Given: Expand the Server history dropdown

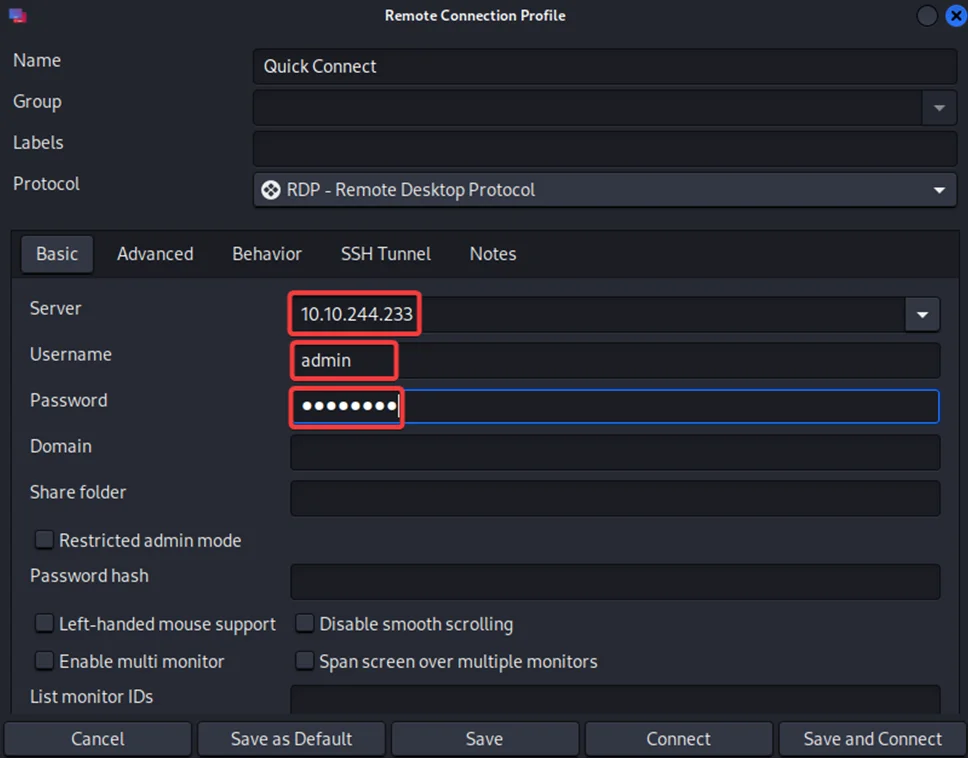Looking at the screenshot, I should click(922, 314).
